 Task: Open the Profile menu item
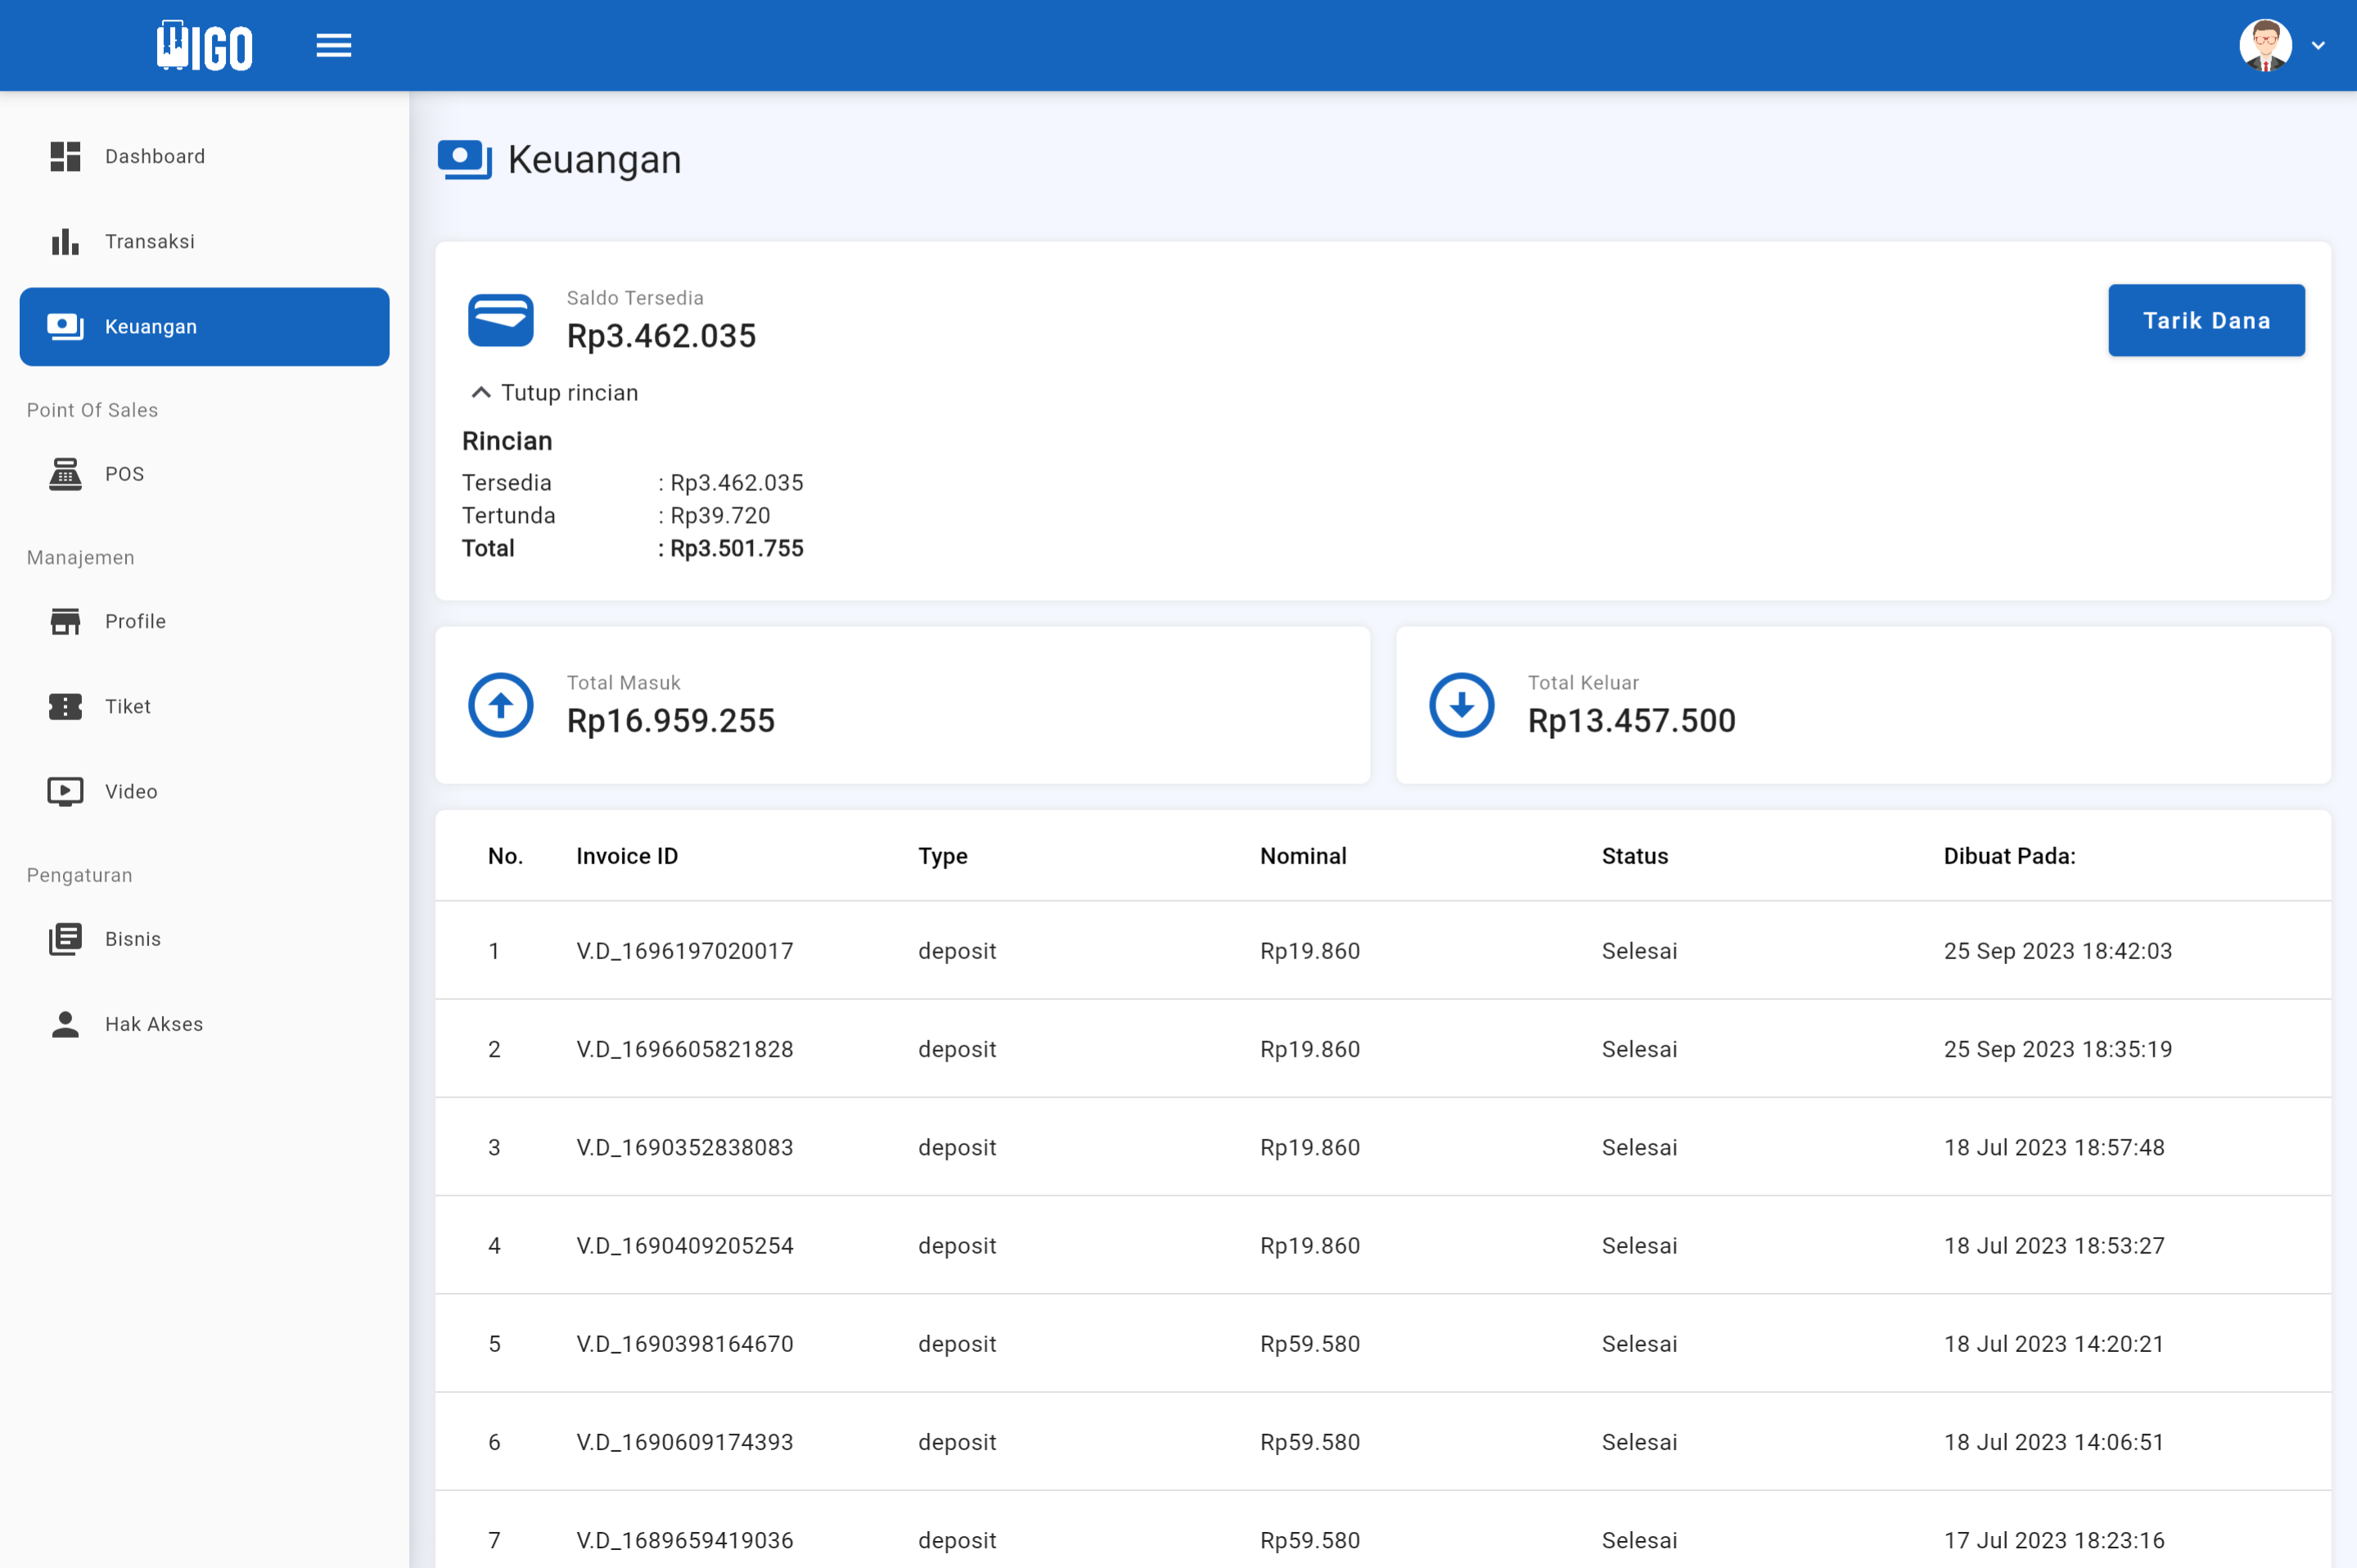point(135,621)
